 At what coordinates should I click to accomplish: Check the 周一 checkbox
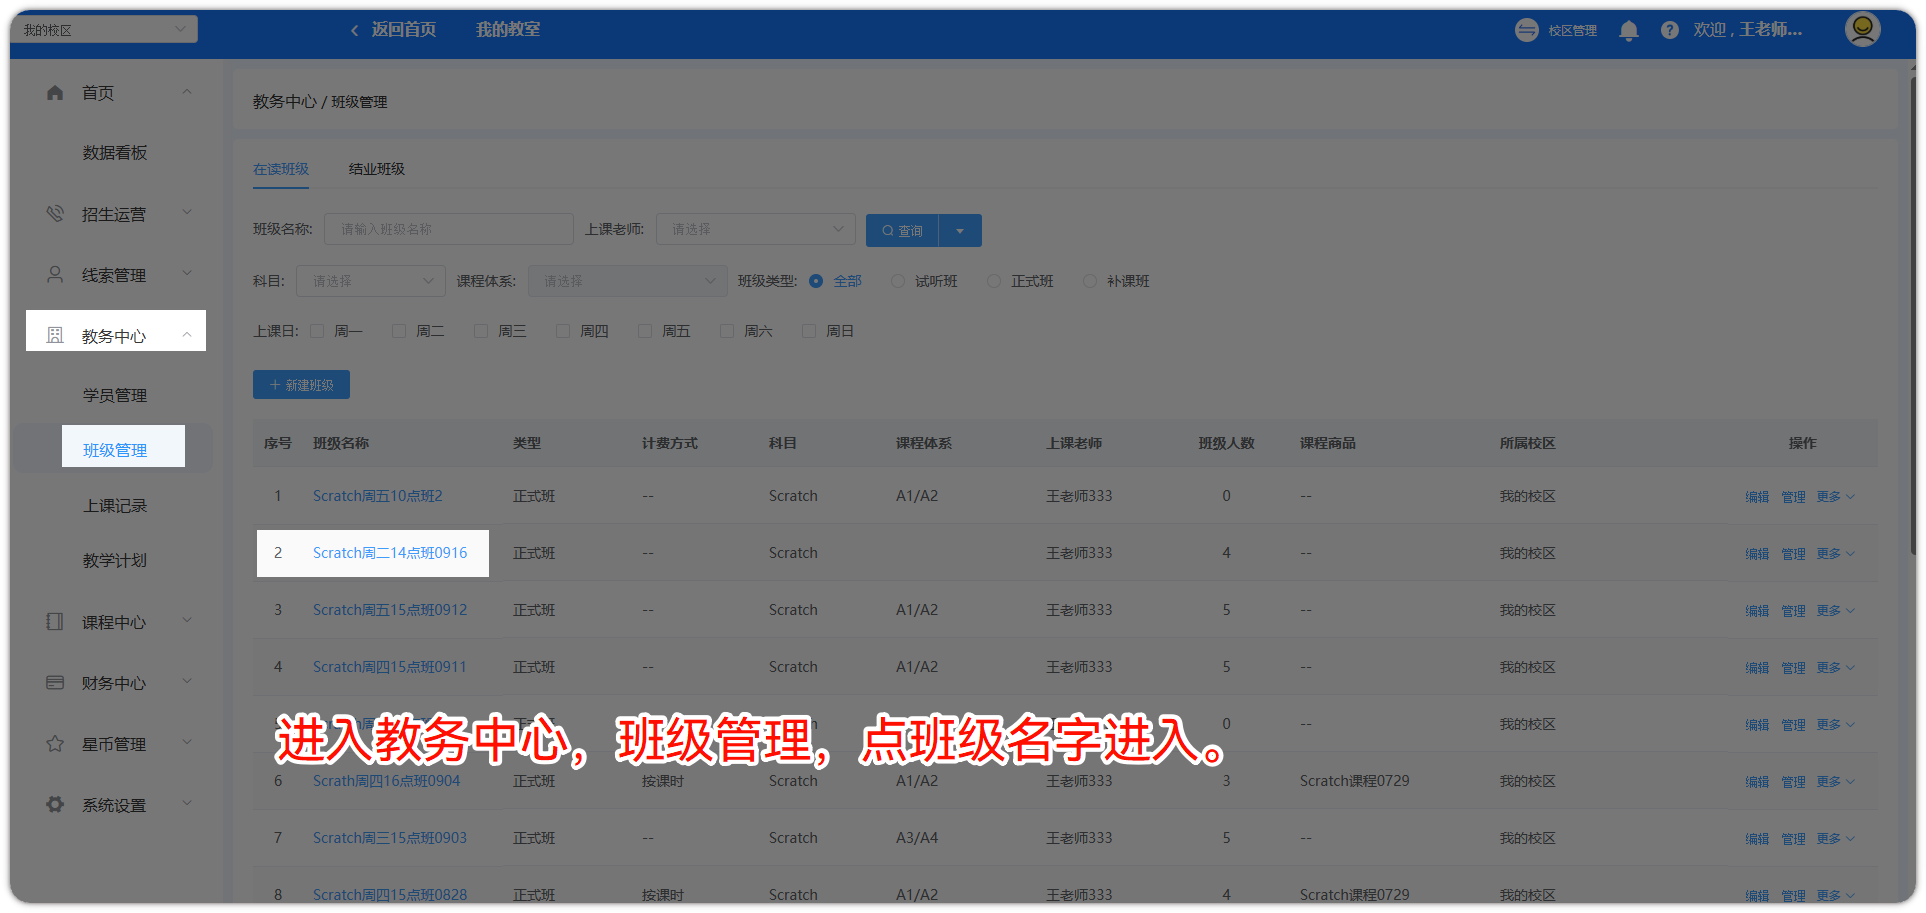[x=317, y=331]
